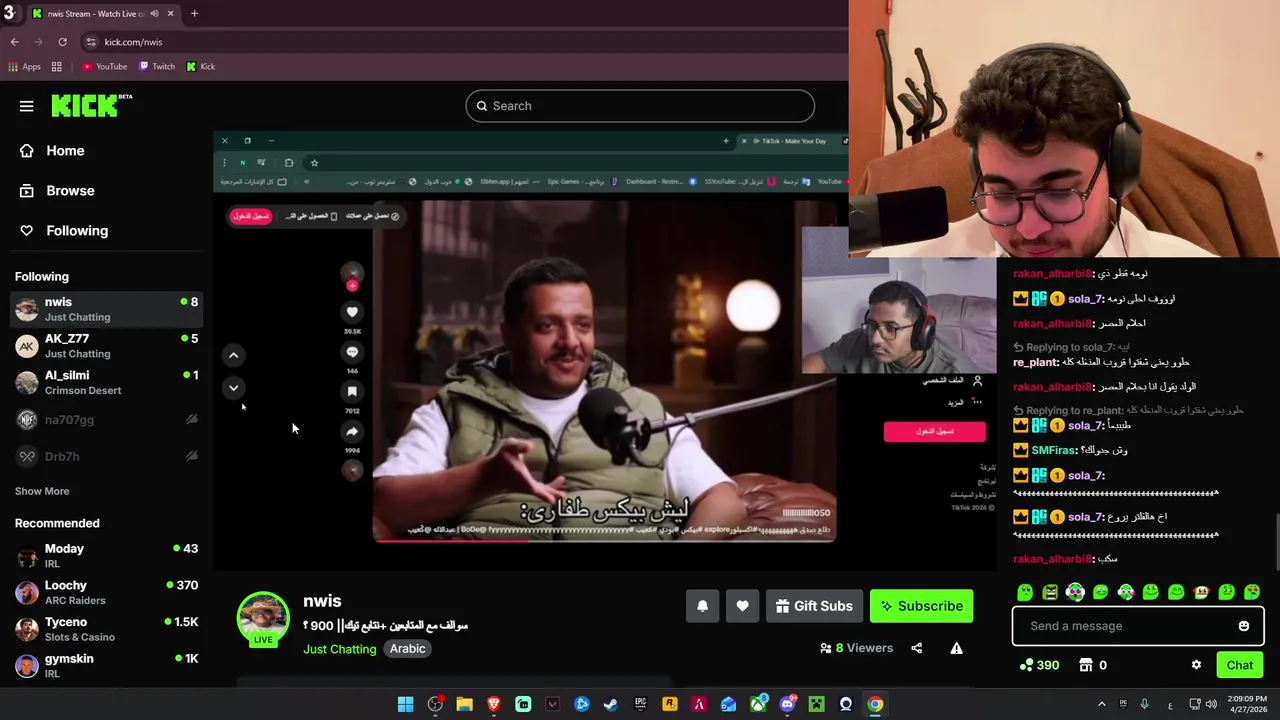Expand the list with Show More
The image size is (1280, 720).
(42, 491)
